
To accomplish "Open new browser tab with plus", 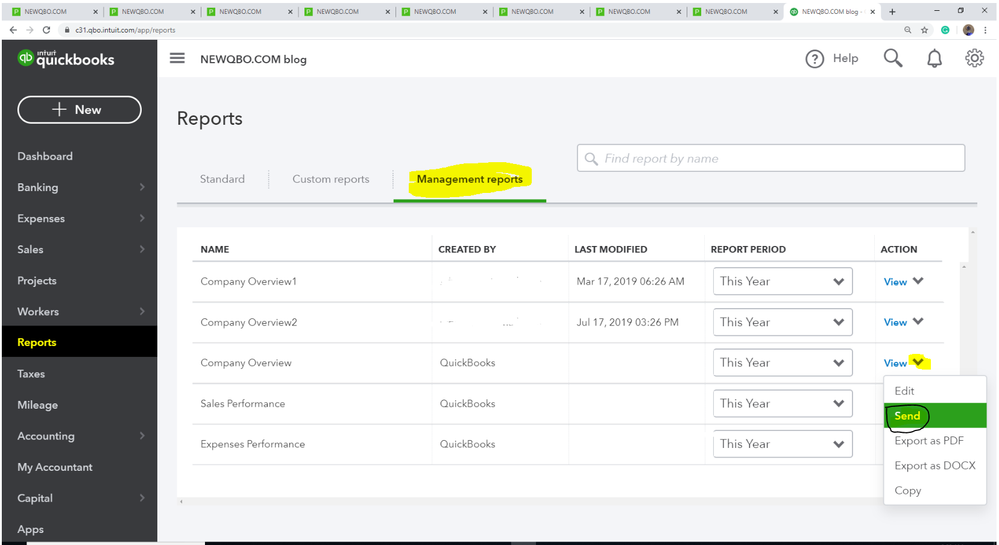I will click(892, 11).
